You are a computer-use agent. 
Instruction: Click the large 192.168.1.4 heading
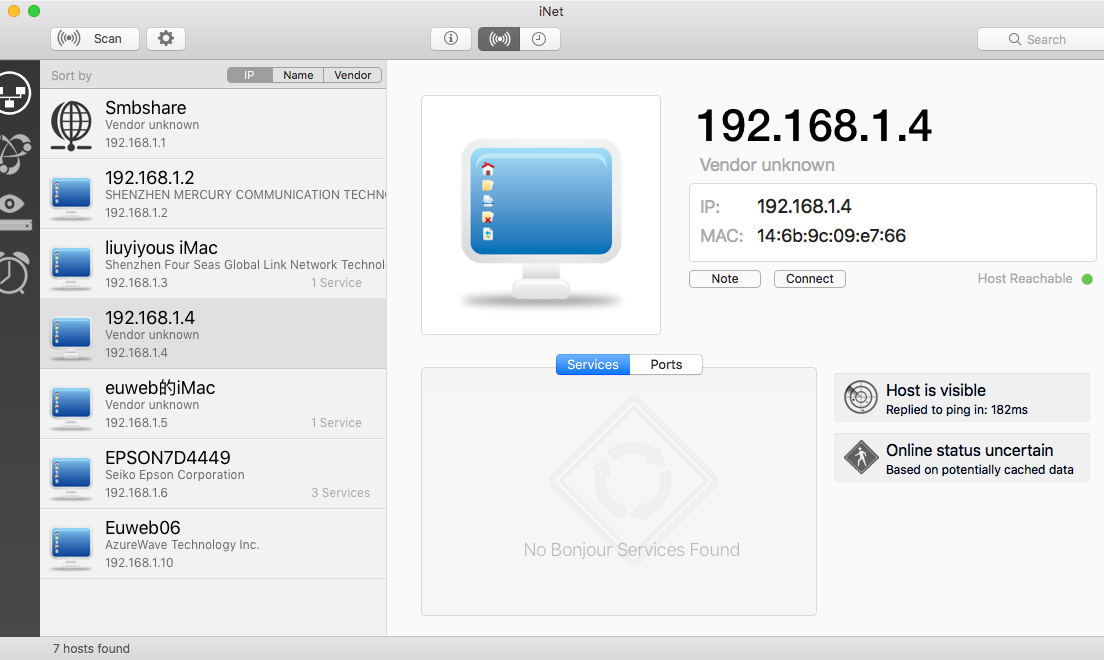(x=814, y=126)
